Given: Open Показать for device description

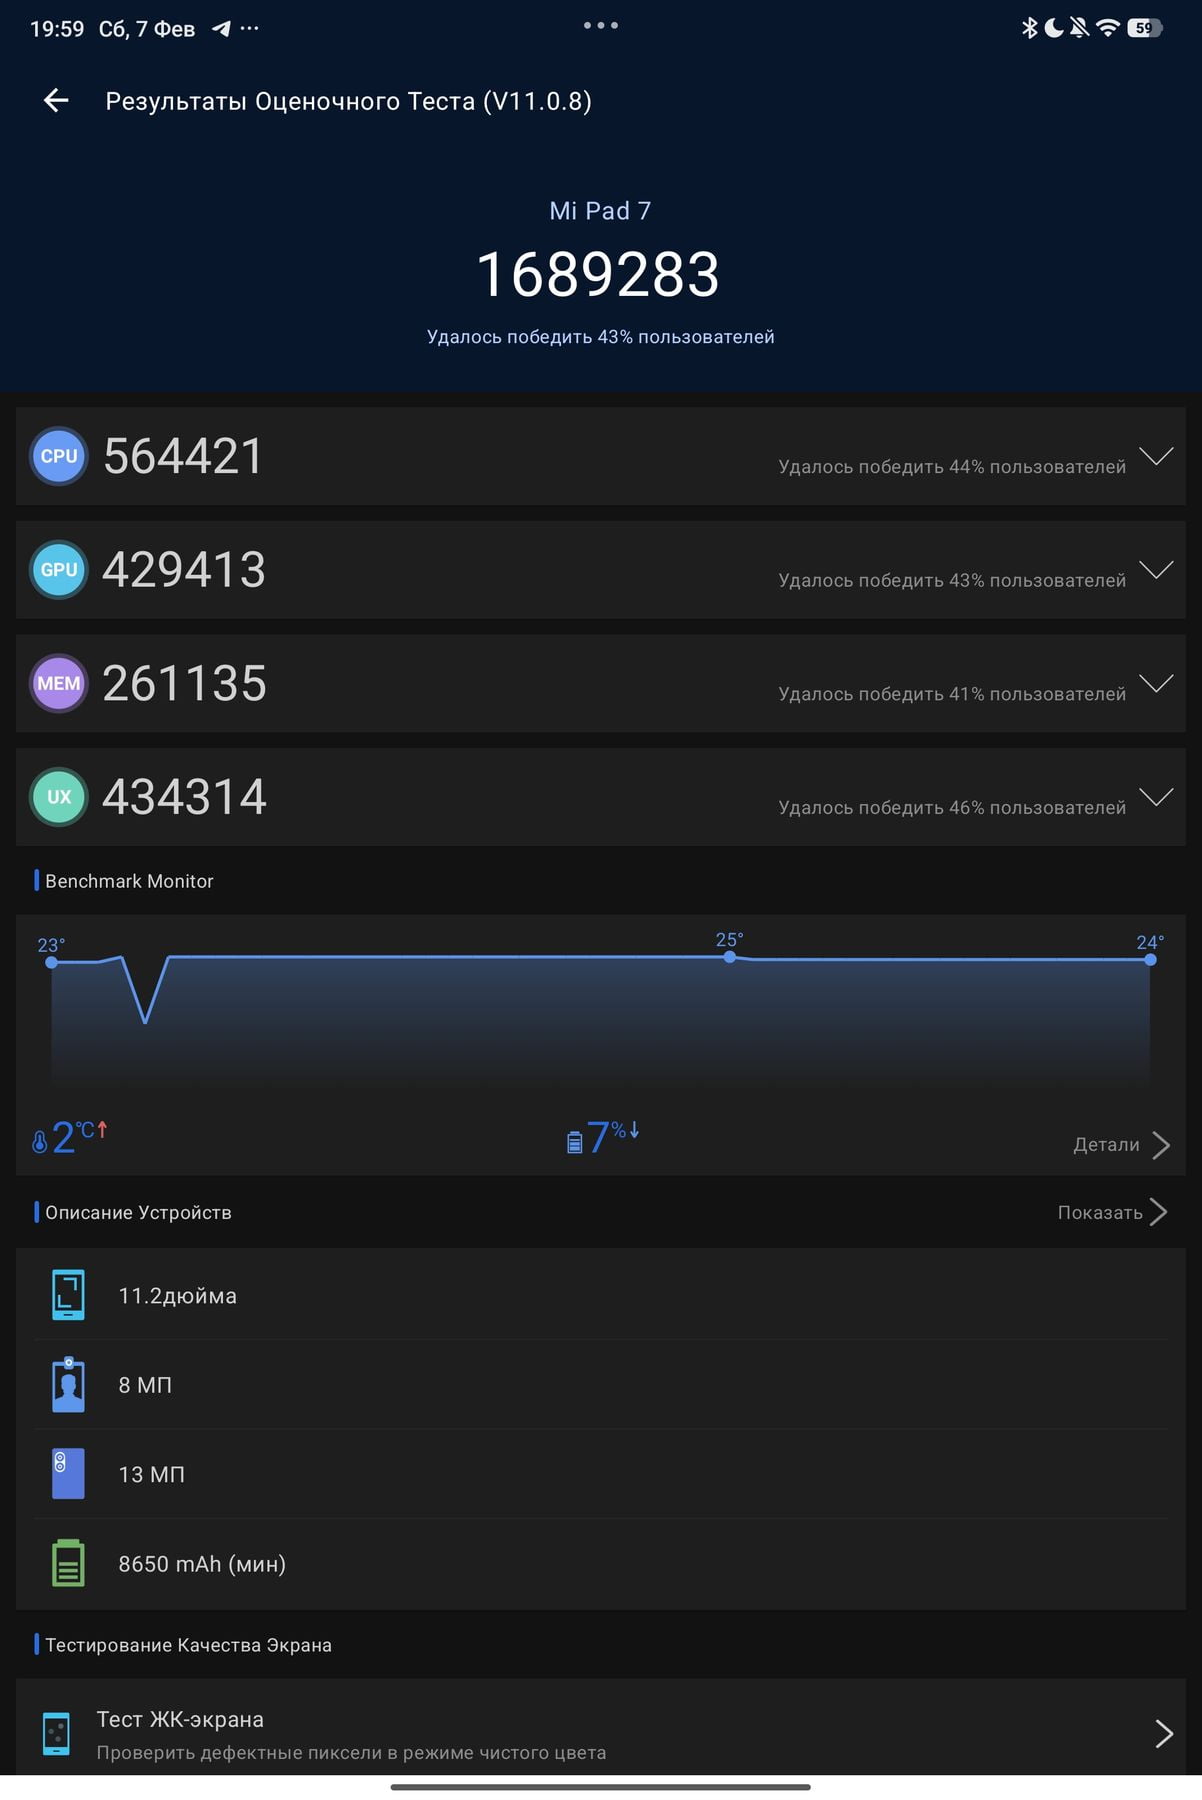Looking at the screenshot, I should click(x=1112, y=1212).
